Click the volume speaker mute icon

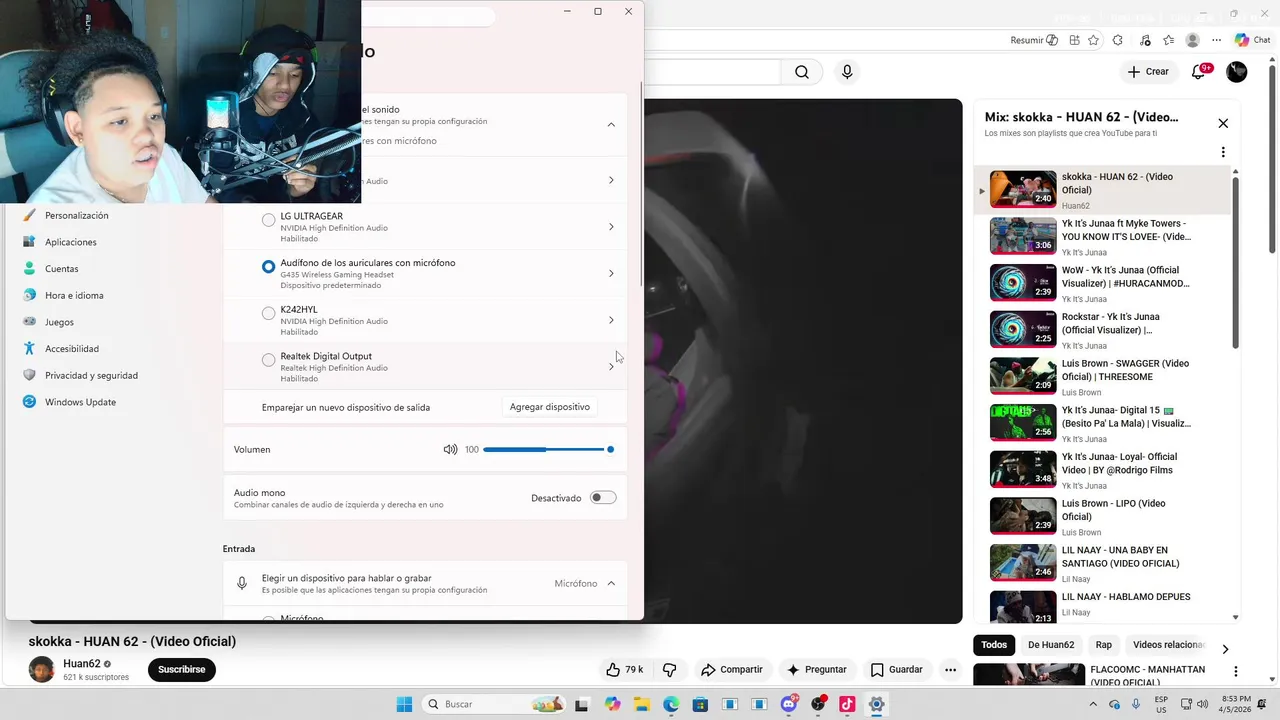coord(450,449)
